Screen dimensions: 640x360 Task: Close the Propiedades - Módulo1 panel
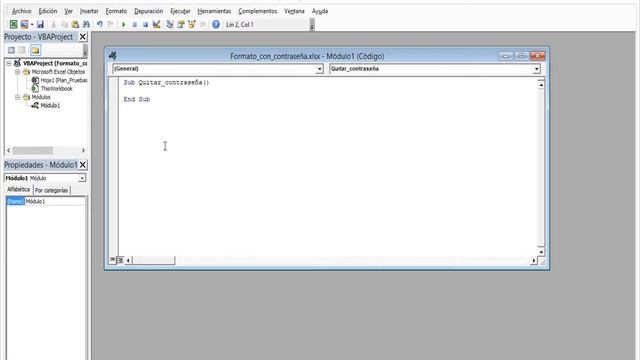coord(82,165)
